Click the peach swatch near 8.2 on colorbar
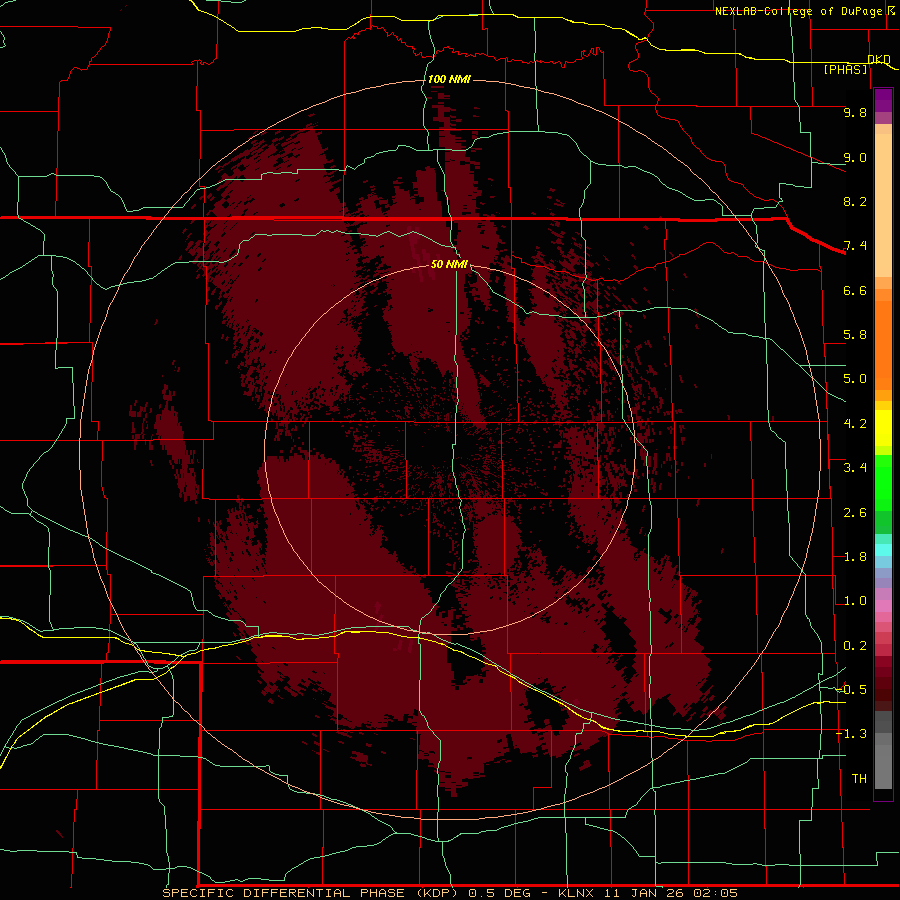Screen dimensions: 900x900 883,204
